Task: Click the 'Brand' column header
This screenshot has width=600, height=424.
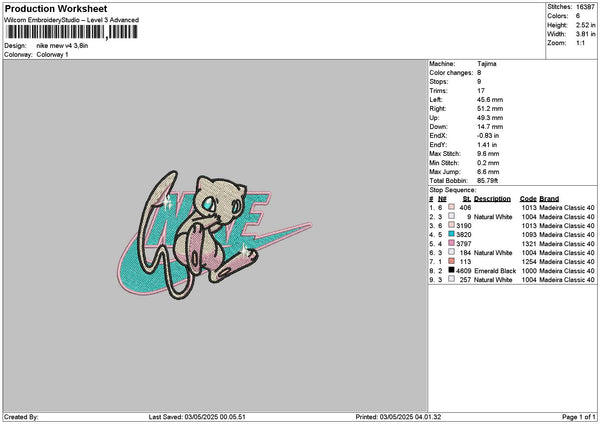Action: 549,199
